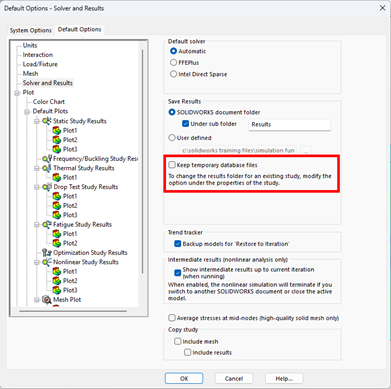Toggle Show intermediate results up to current iteration
The height and width of the screenshot is (389, 391).
tap(178, 273)
